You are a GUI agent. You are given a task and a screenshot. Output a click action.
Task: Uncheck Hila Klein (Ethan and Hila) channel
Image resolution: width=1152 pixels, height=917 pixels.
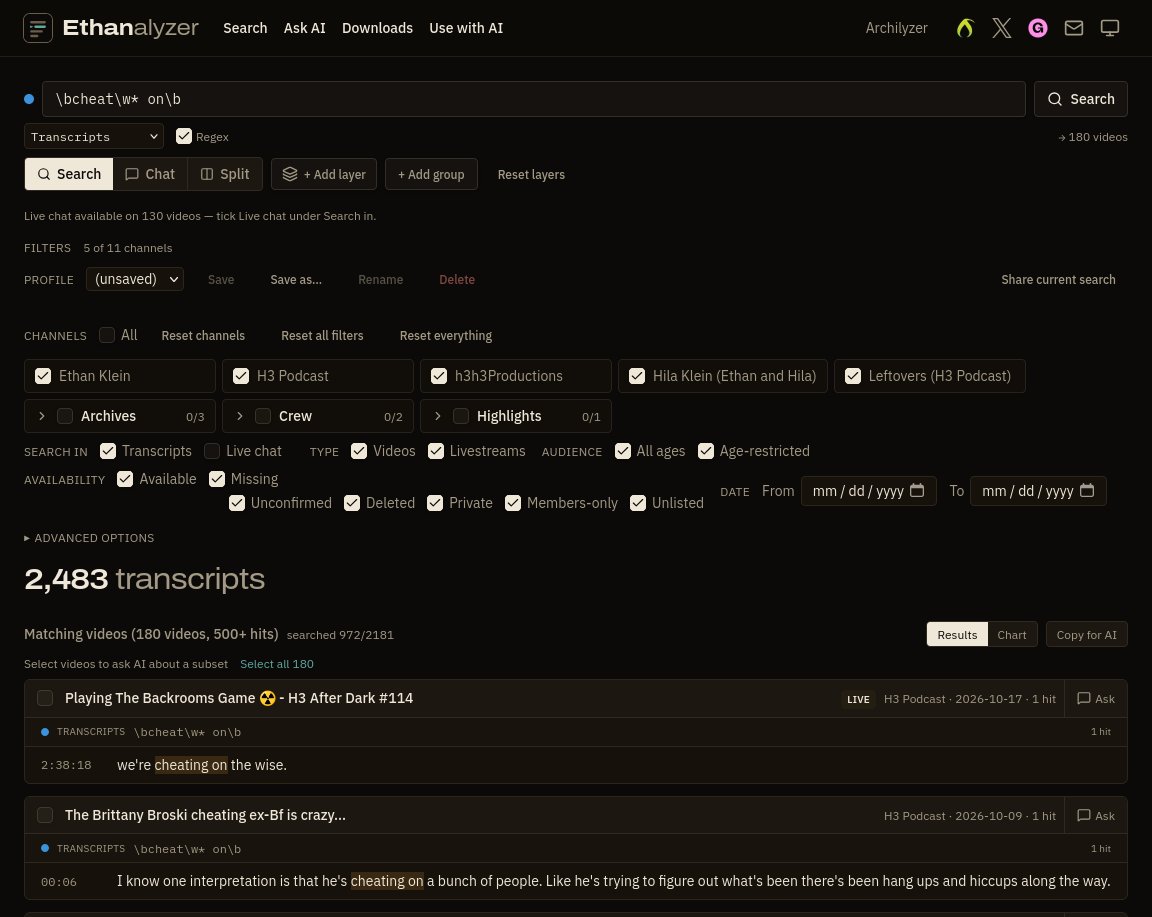click(637, 376)
